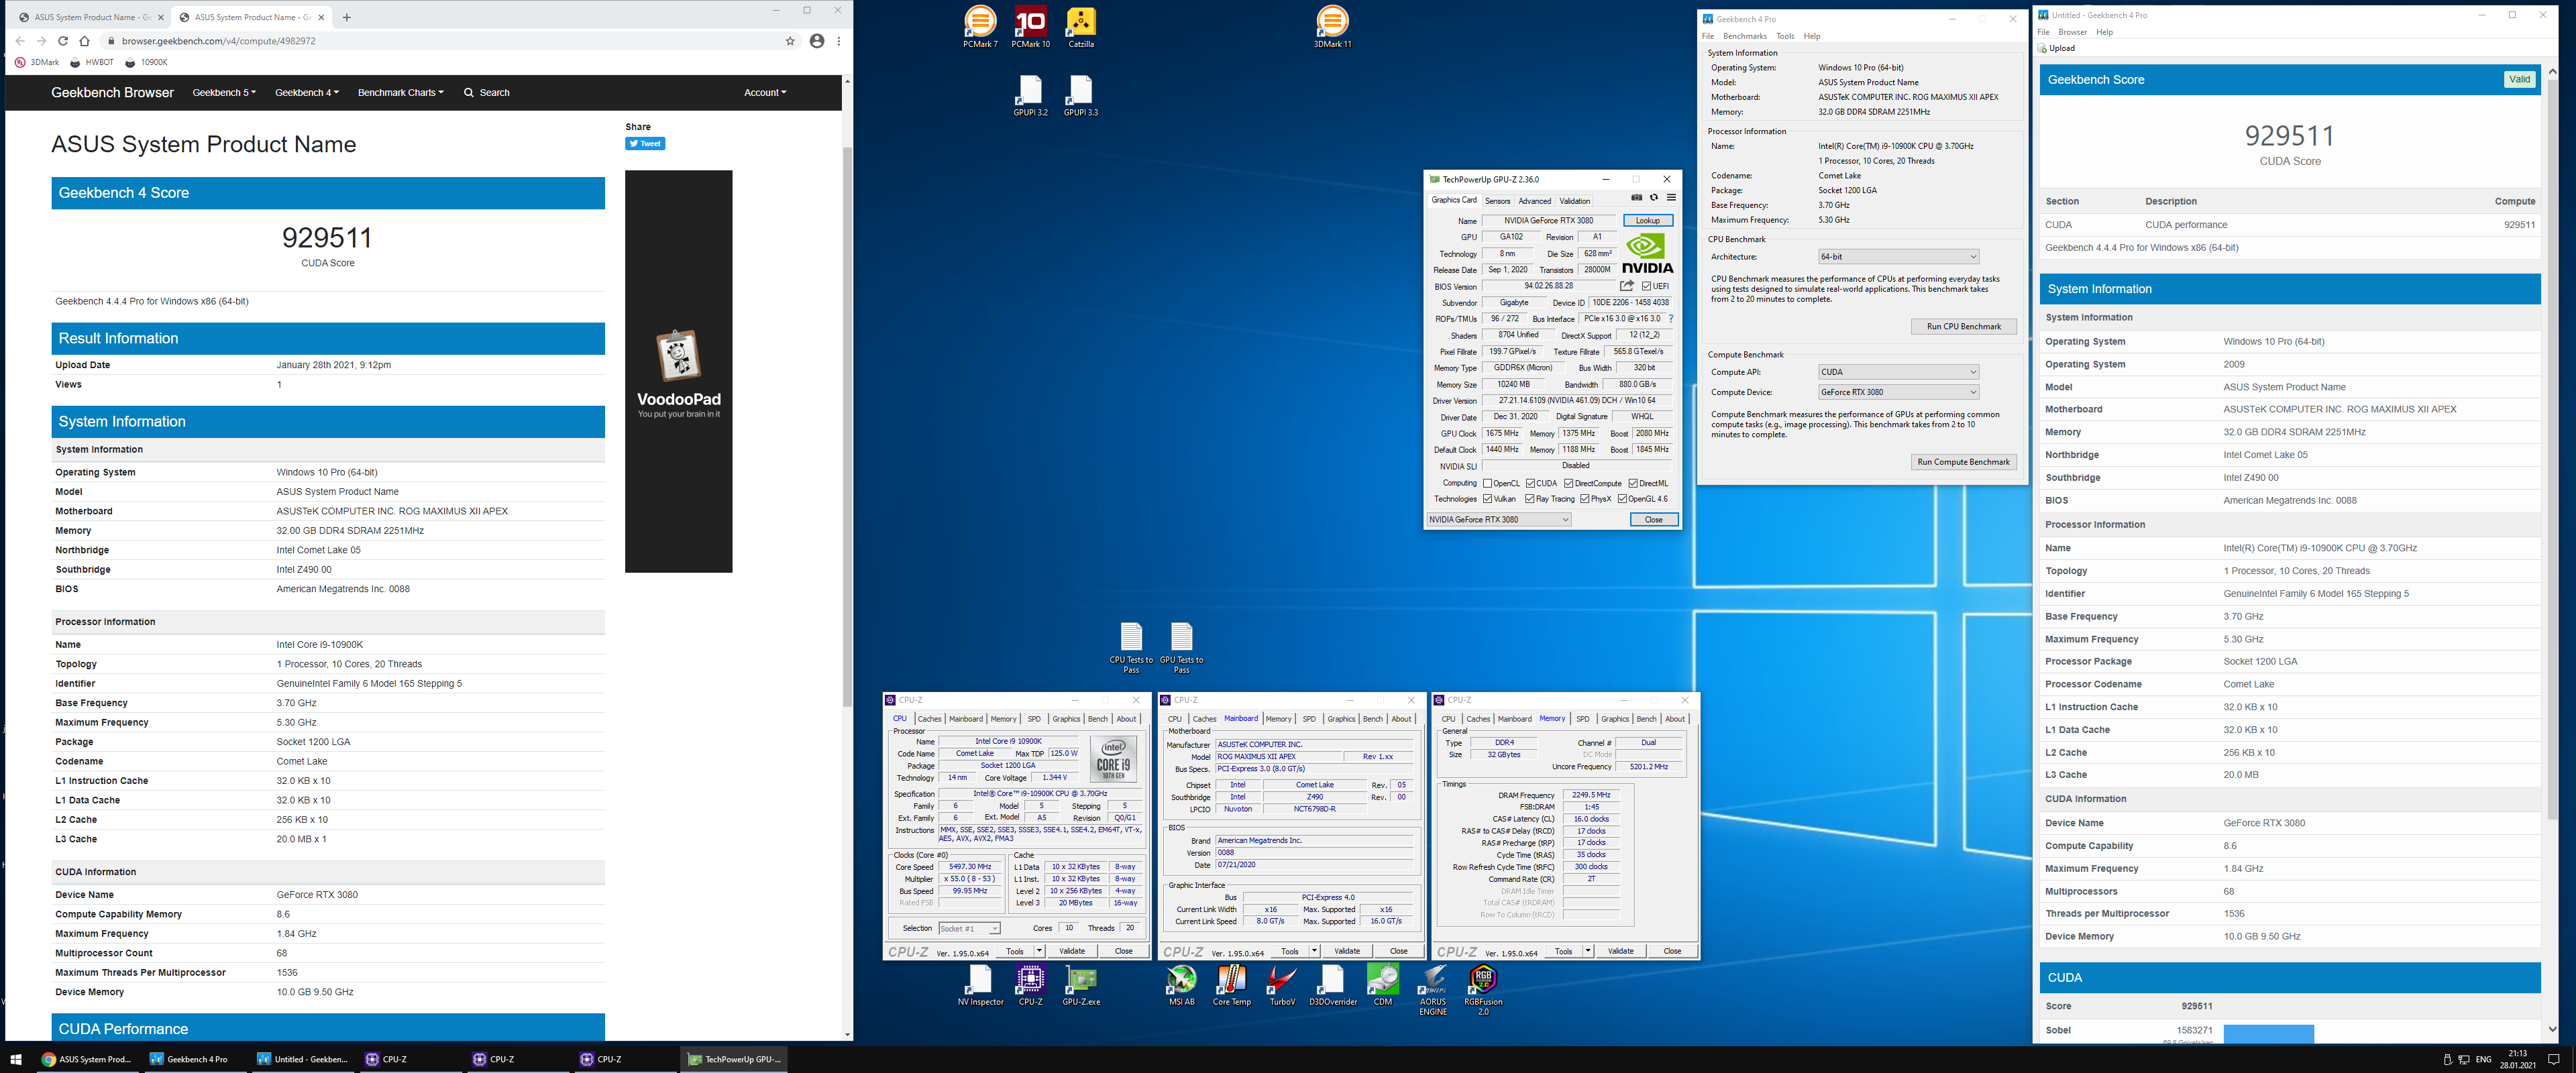Expand the Benchmark Charts navbar menu
Screen dimensions: 2576x1073
[x=400, y=92]
